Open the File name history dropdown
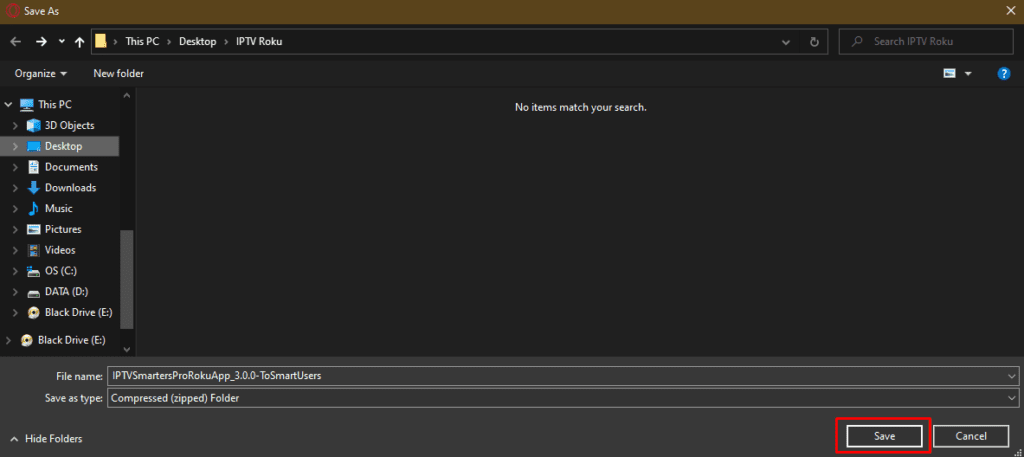 point(1013,376)
